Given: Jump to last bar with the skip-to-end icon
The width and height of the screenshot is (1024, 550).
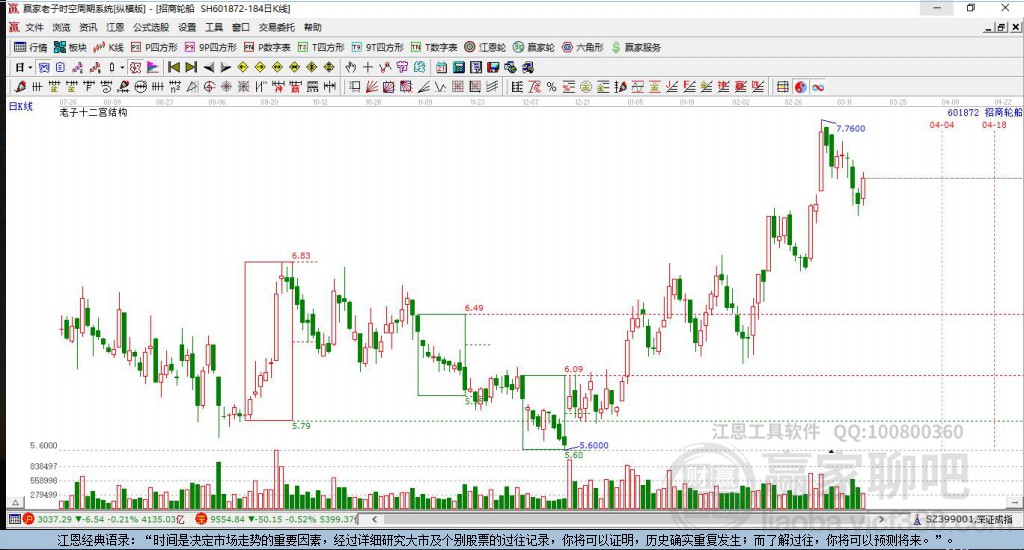Looking at the screenshot, I should [191, 67].
